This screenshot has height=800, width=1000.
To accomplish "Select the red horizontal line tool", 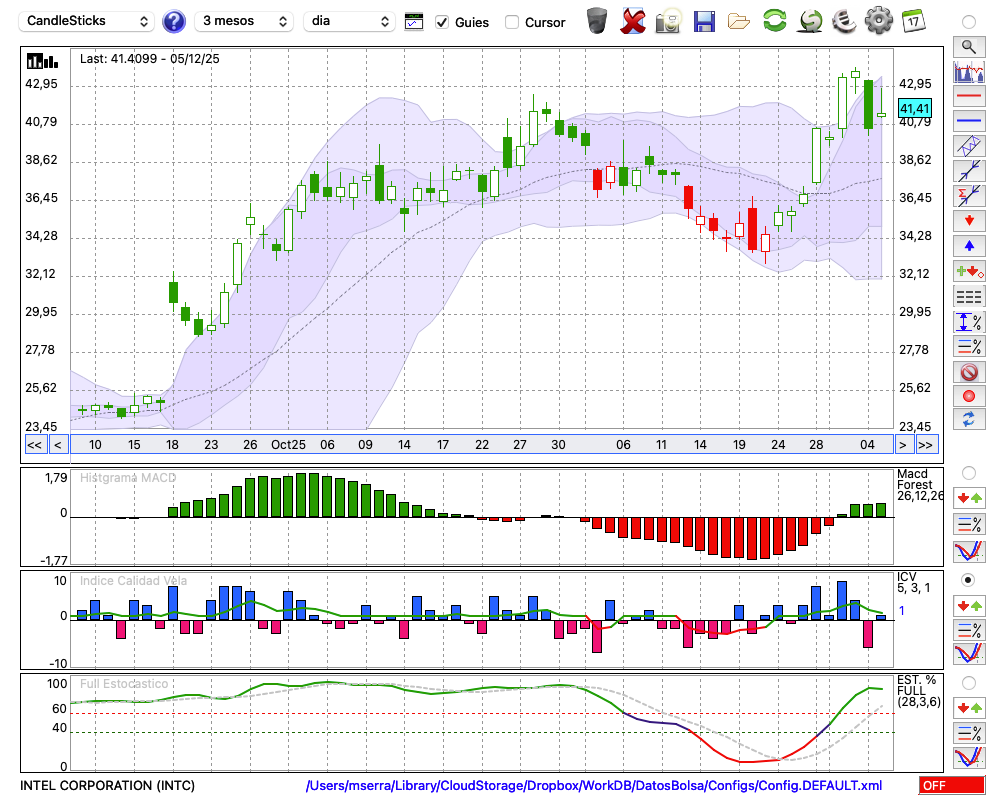I will point(968,97).
